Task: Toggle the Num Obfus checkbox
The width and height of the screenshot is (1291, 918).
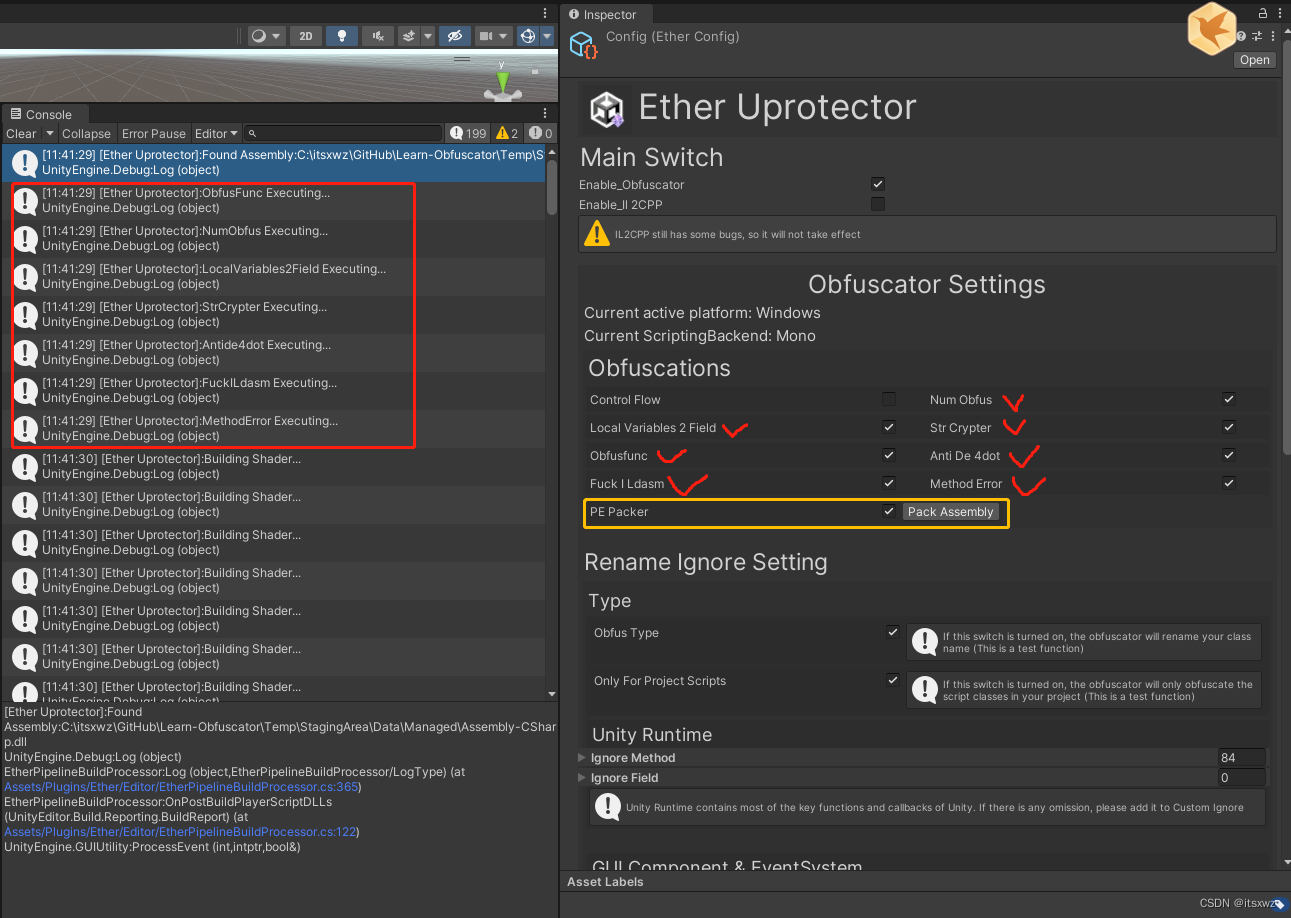Action: tap(1228, 399)
